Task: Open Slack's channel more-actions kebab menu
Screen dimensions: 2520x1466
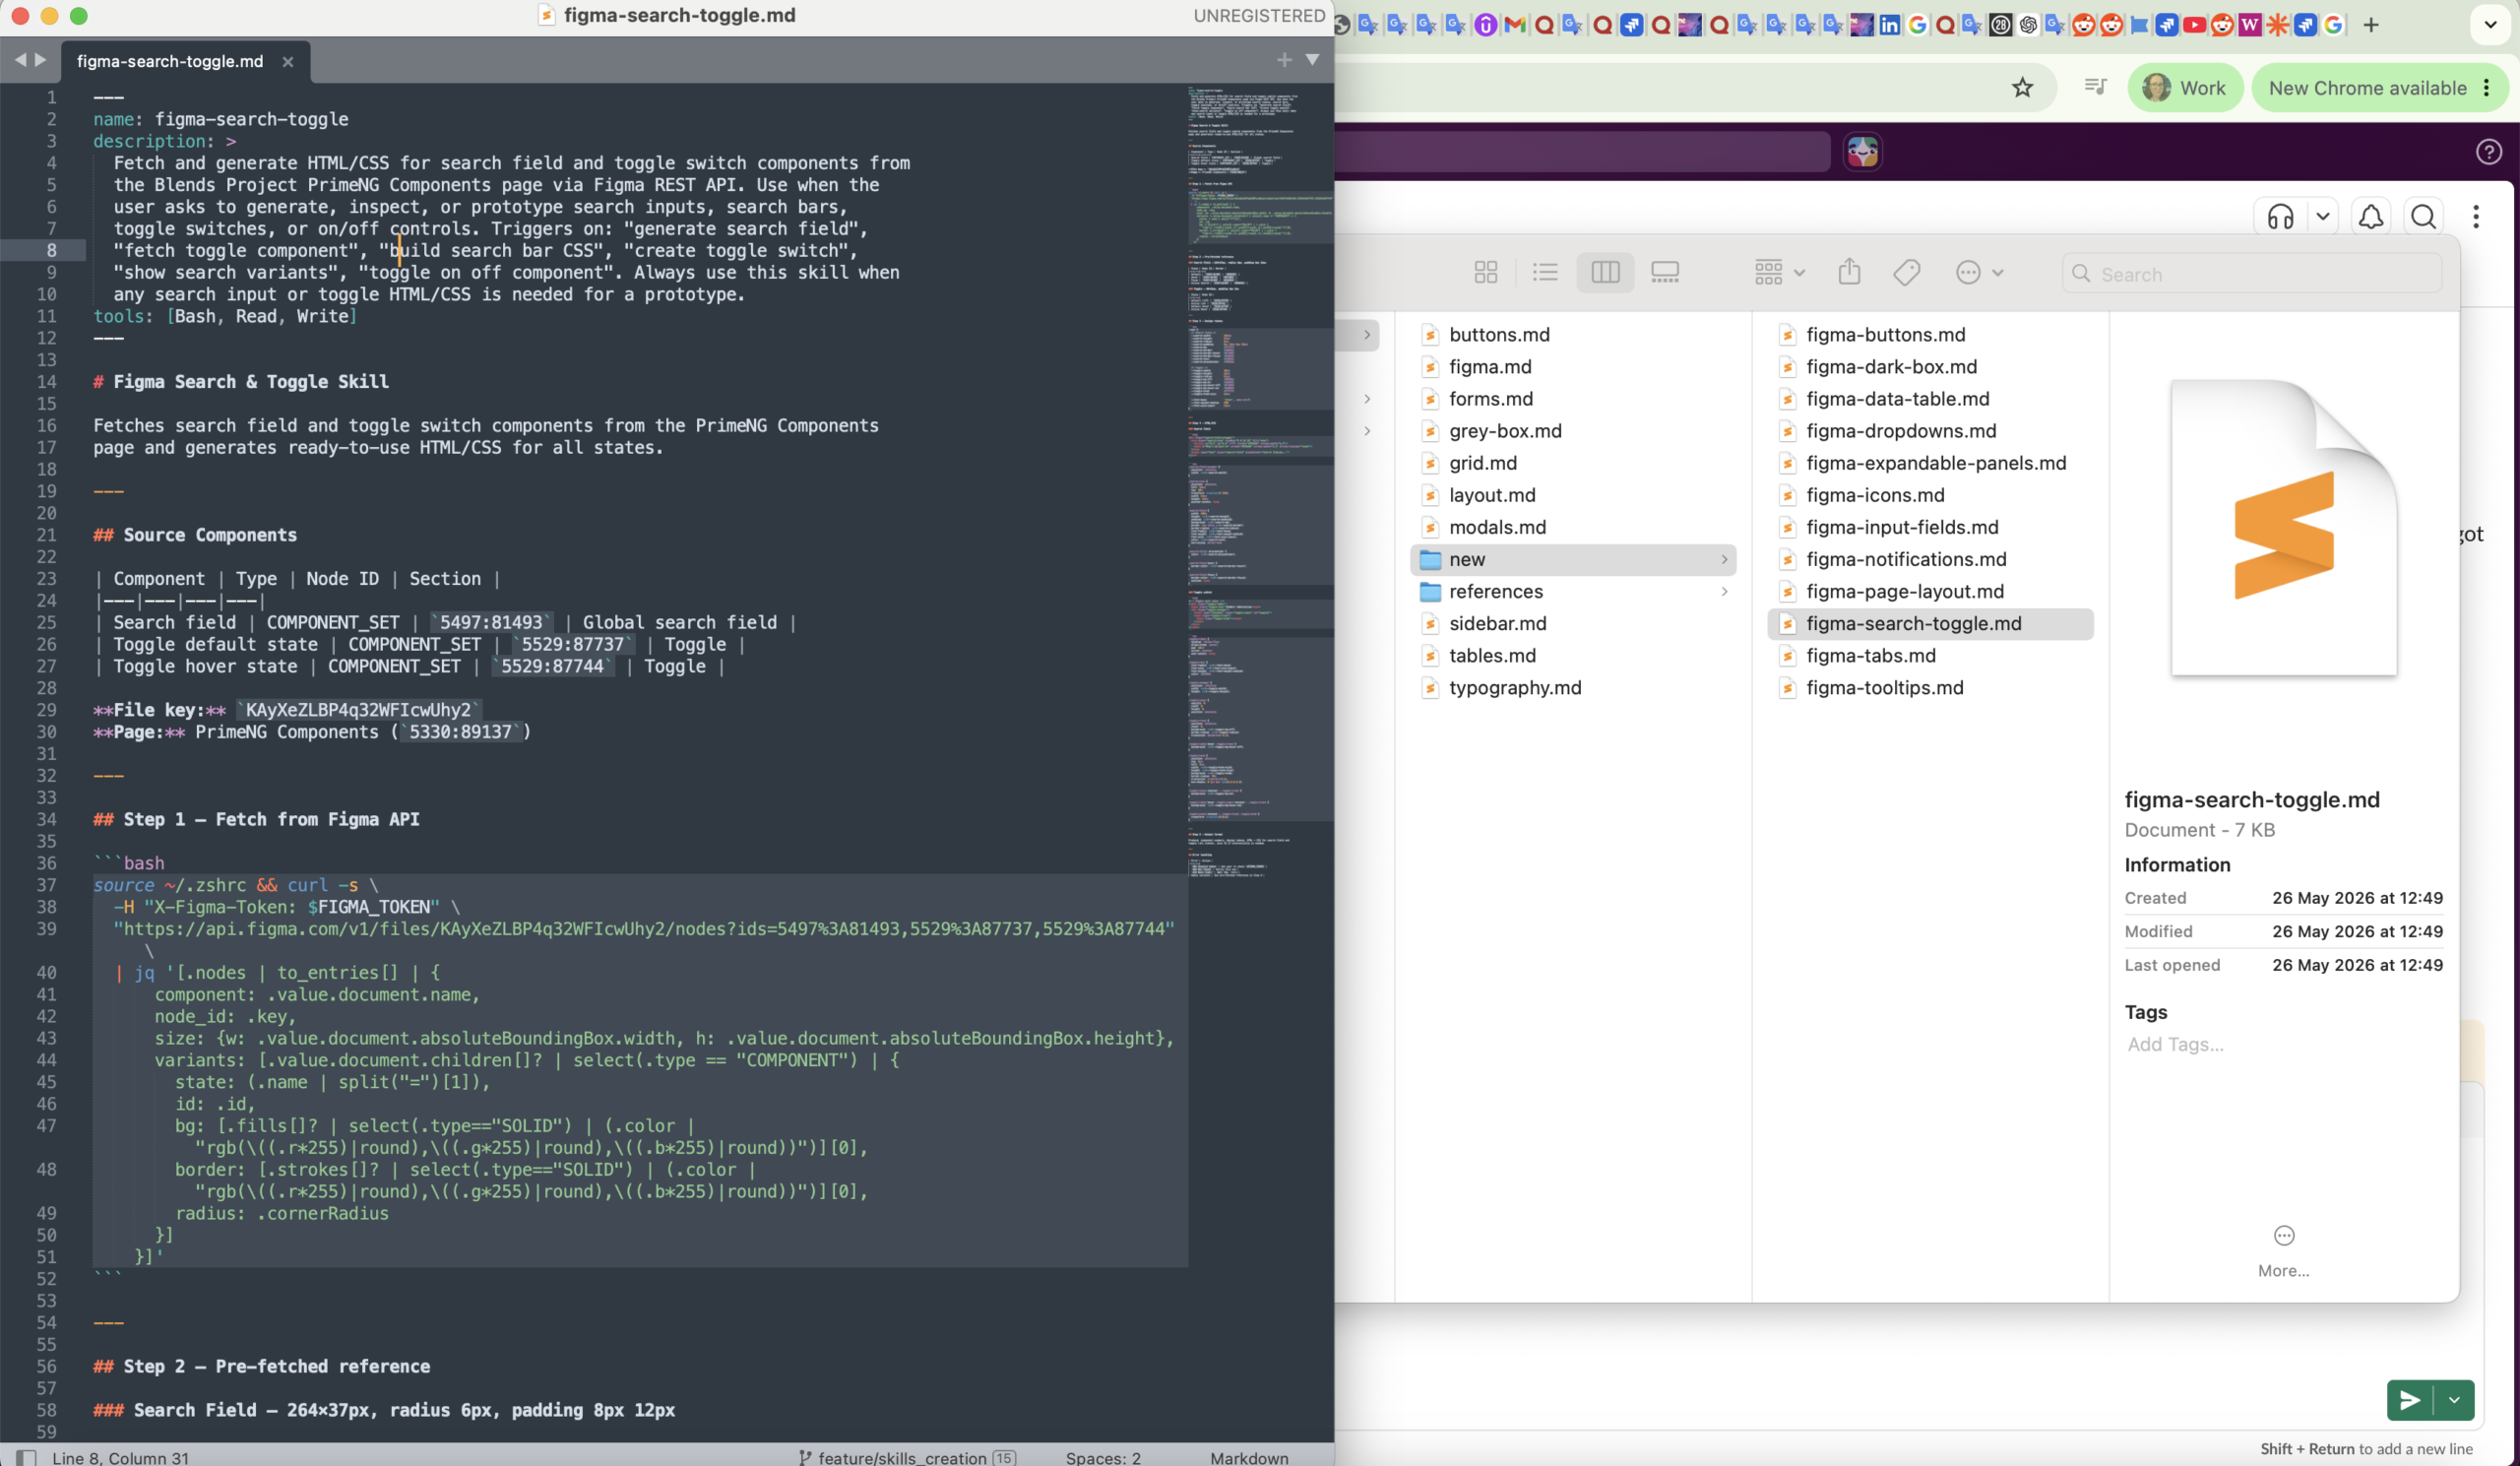Action: point(2475,216)
